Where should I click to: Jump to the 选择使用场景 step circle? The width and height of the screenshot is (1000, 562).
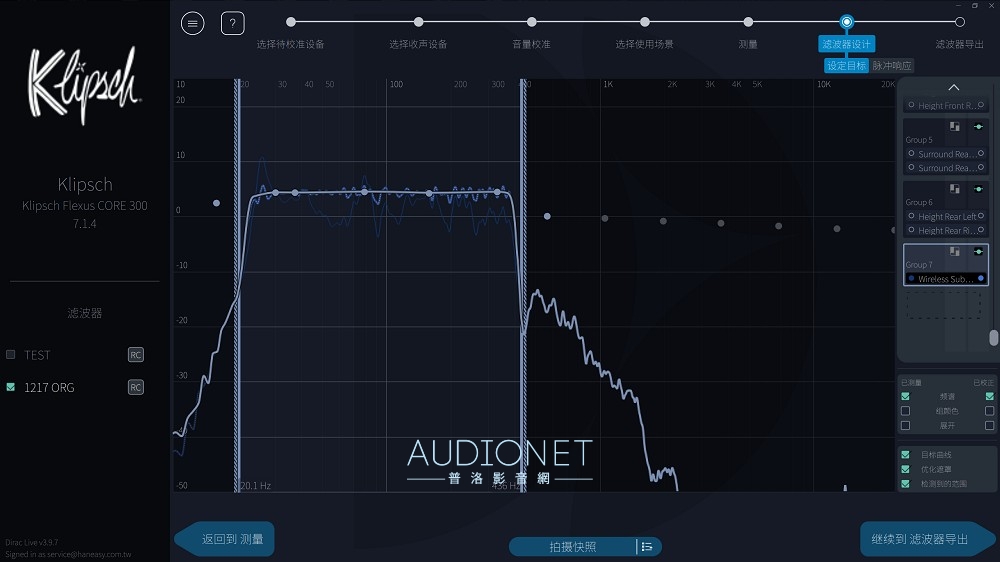[645, 22]
